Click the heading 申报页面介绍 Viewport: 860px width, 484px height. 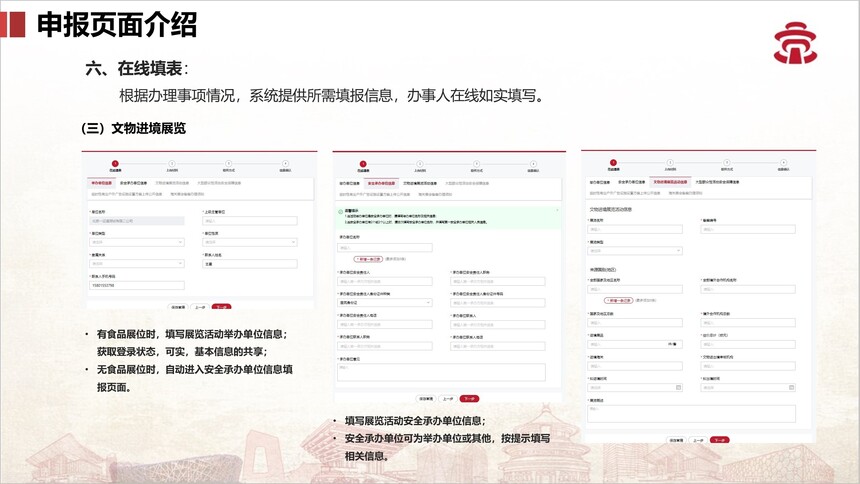(x=117, y=25)
